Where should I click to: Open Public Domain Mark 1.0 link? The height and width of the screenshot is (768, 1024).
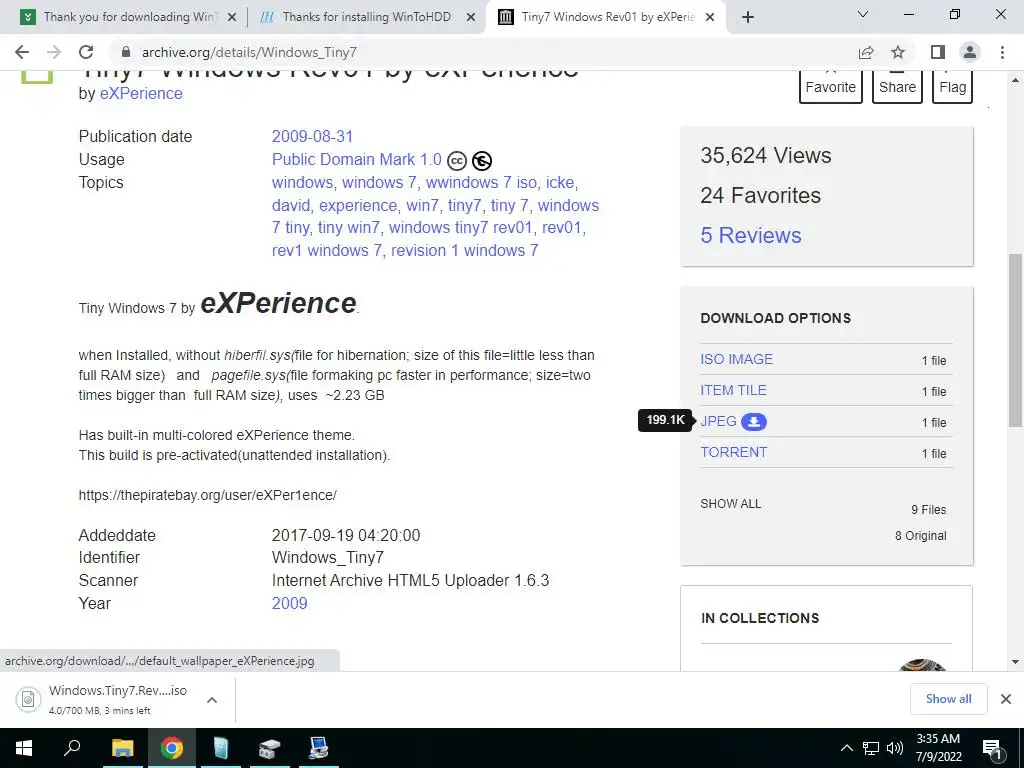coord(357,159)
